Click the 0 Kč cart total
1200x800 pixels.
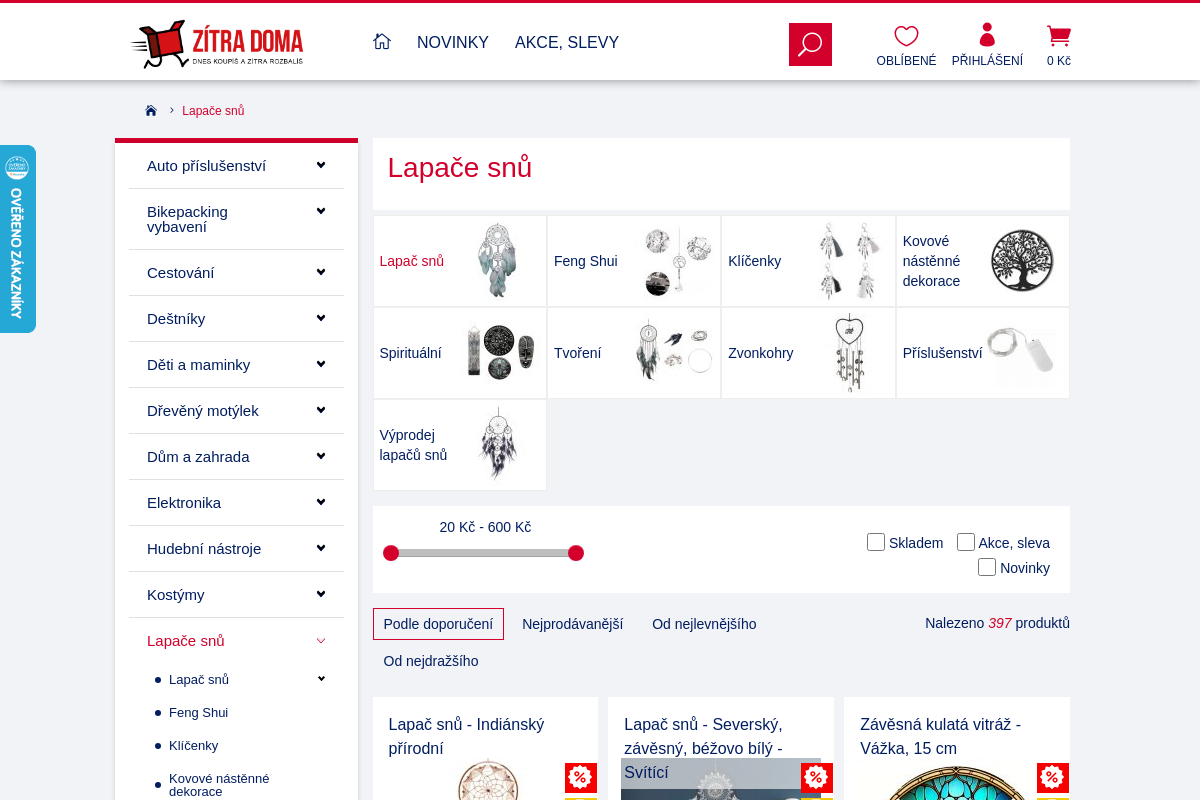pyautogui.click(x=1059, y=61)
